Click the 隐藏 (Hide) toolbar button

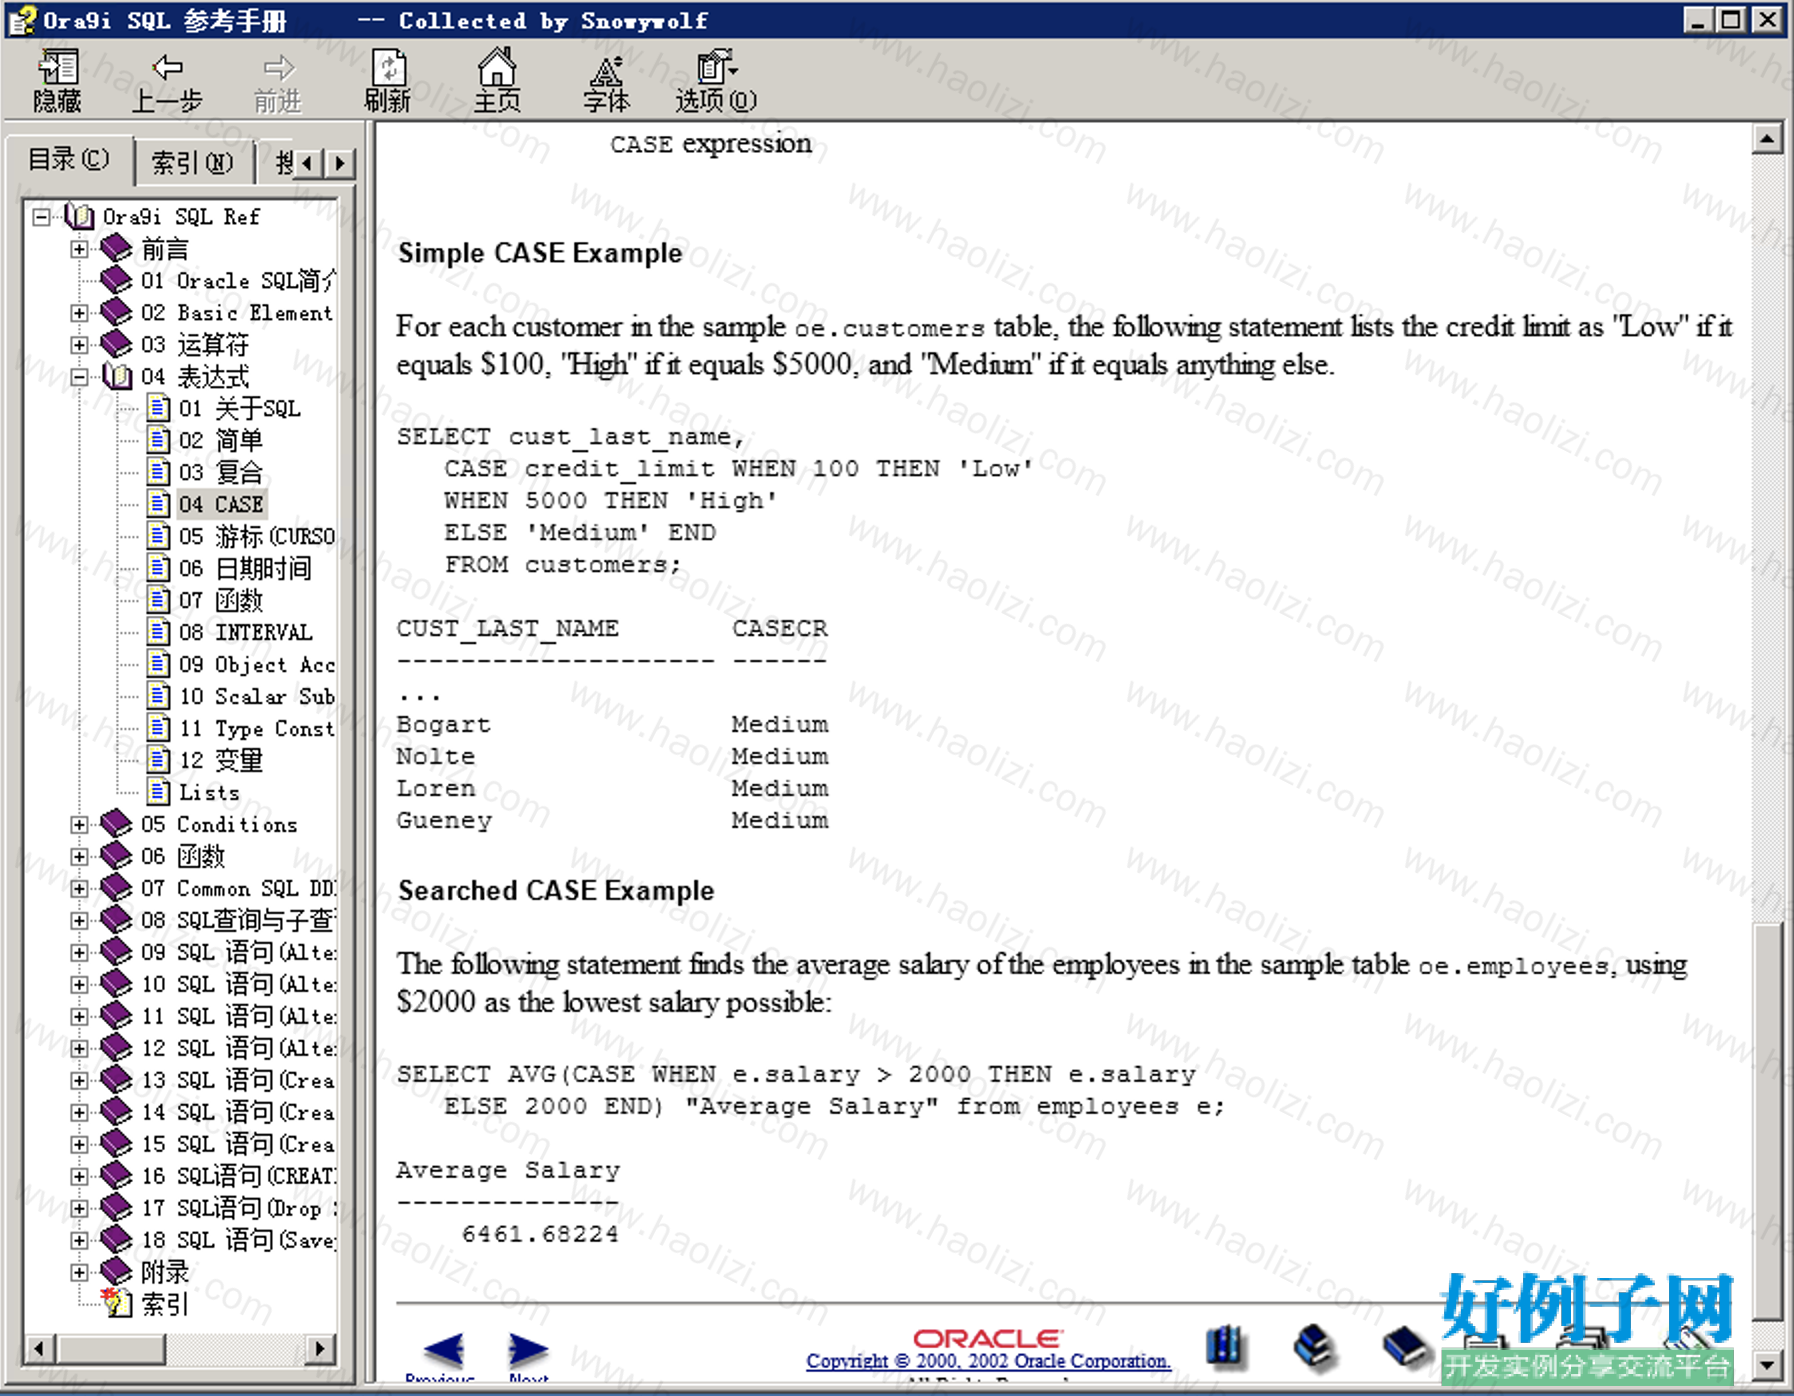pos(57,82)
